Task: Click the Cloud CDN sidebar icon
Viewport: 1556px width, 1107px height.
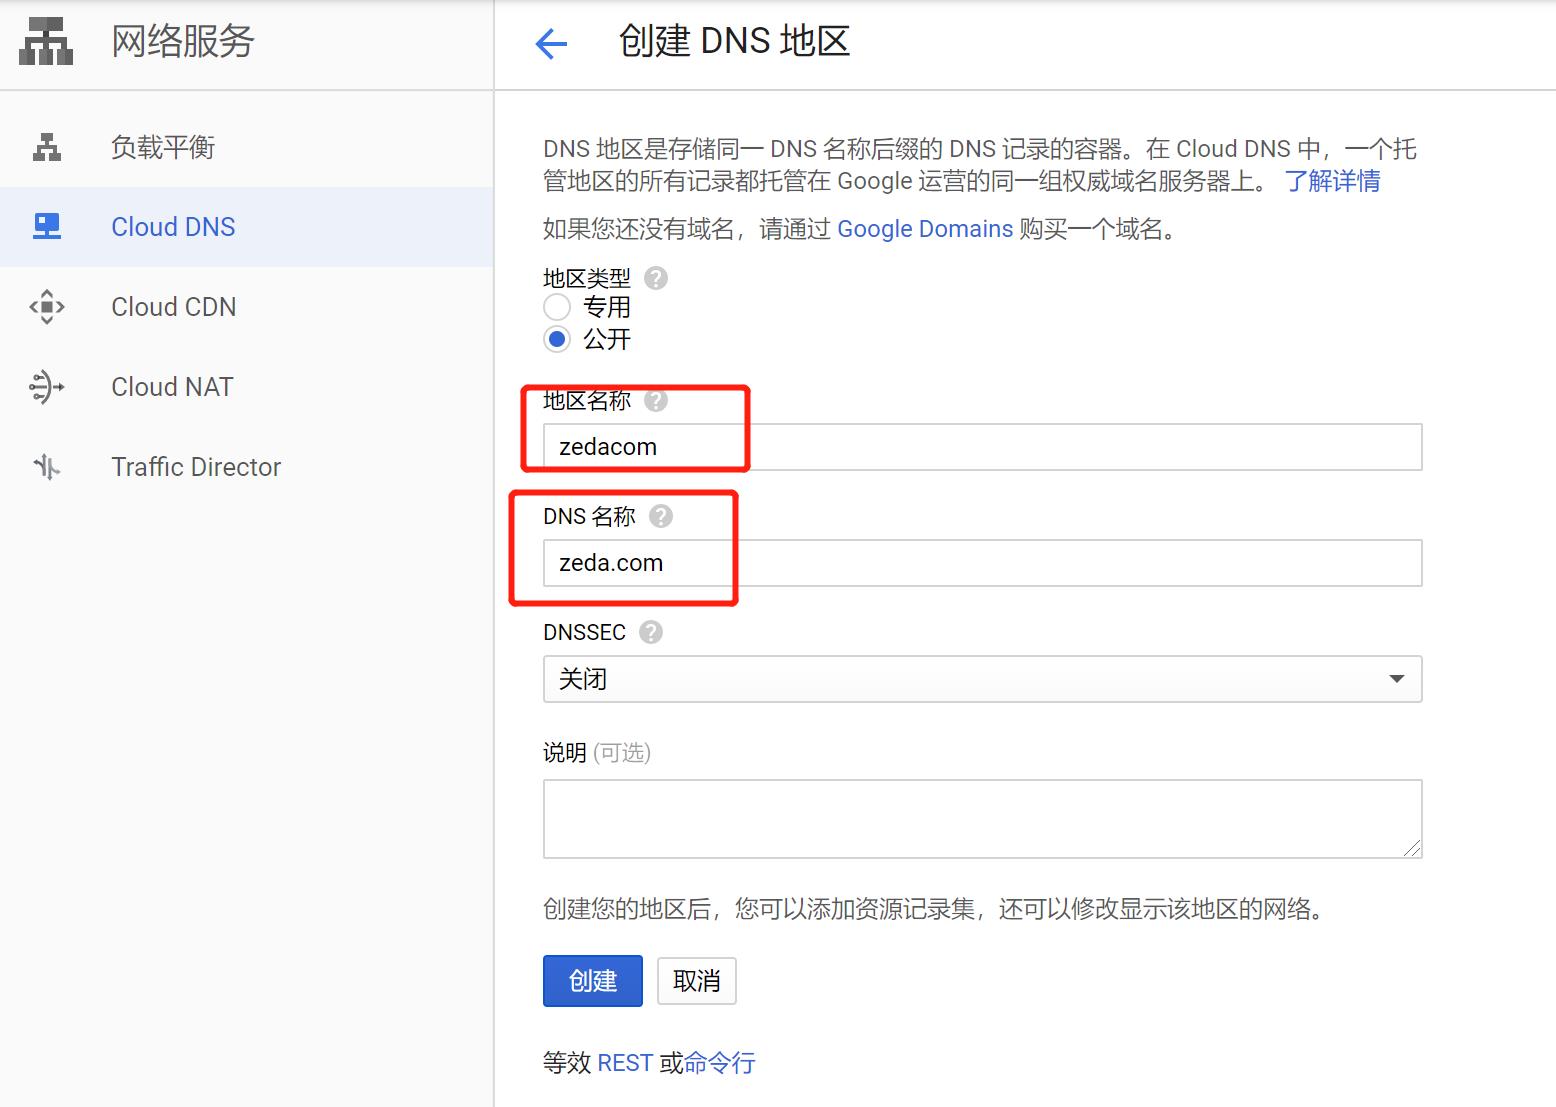Action: [x=47, y=307]
